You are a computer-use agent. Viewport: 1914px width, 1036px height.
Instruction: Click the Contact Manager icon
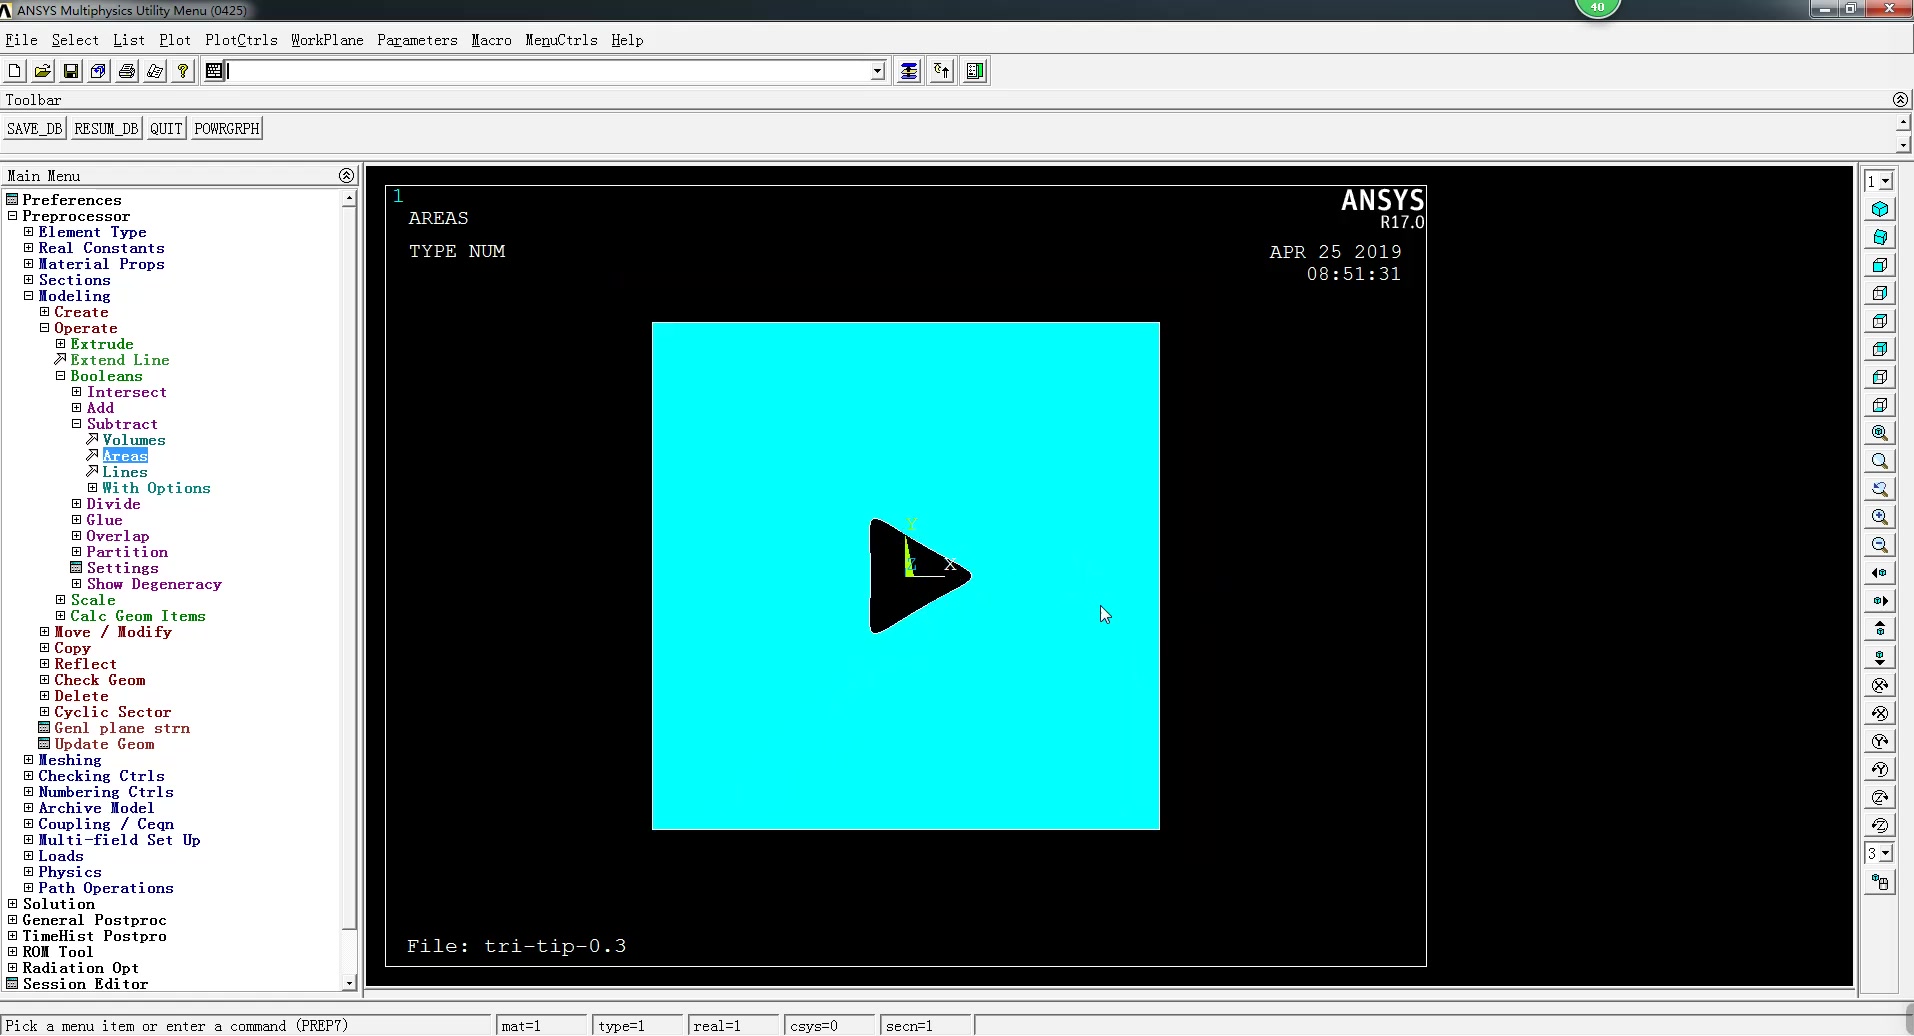pos(975,71)
